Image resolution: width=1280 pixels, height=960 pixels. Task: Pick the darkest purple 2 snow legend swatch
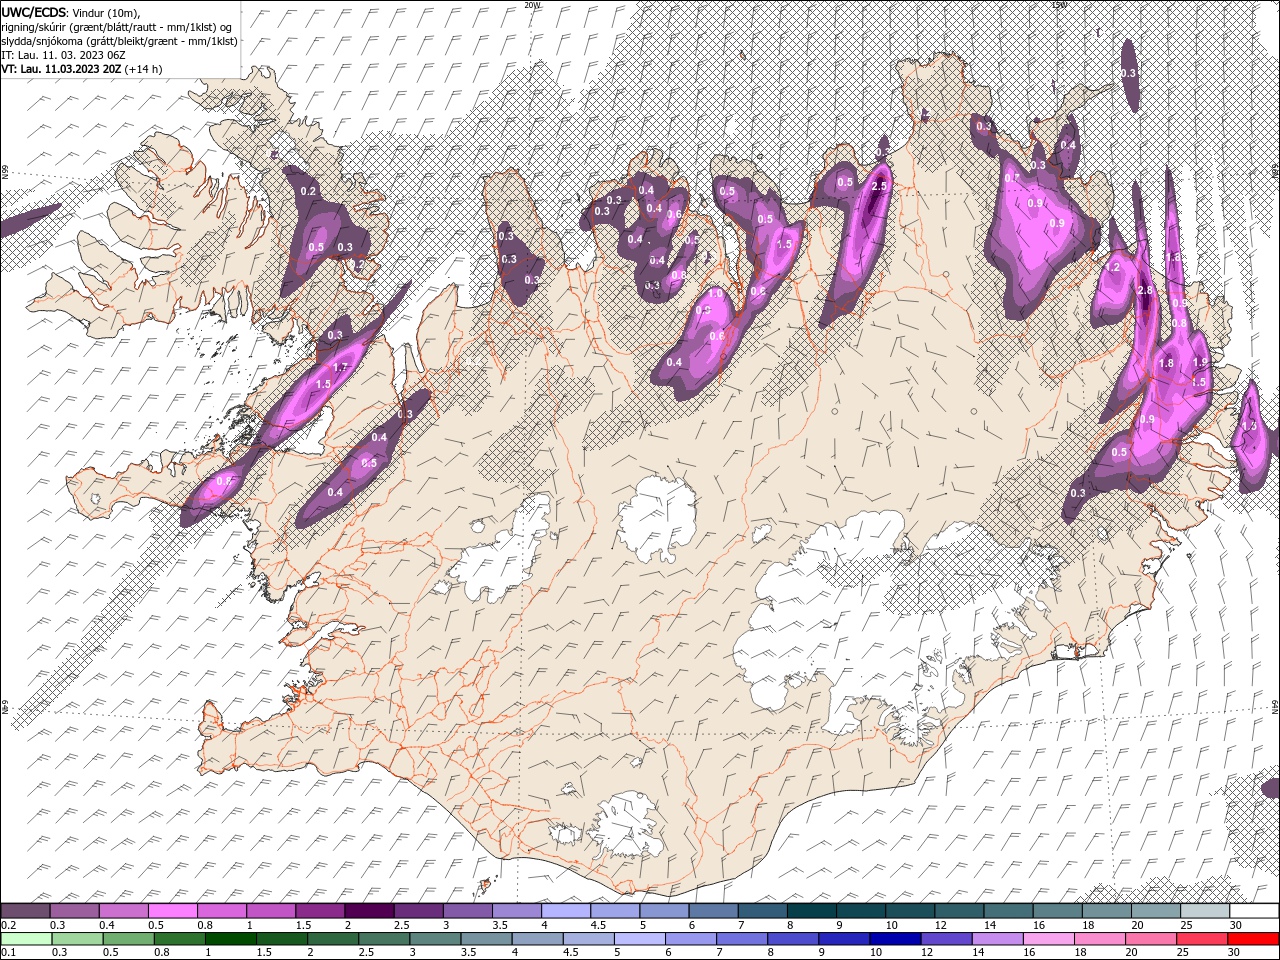[x=368, y=911]
